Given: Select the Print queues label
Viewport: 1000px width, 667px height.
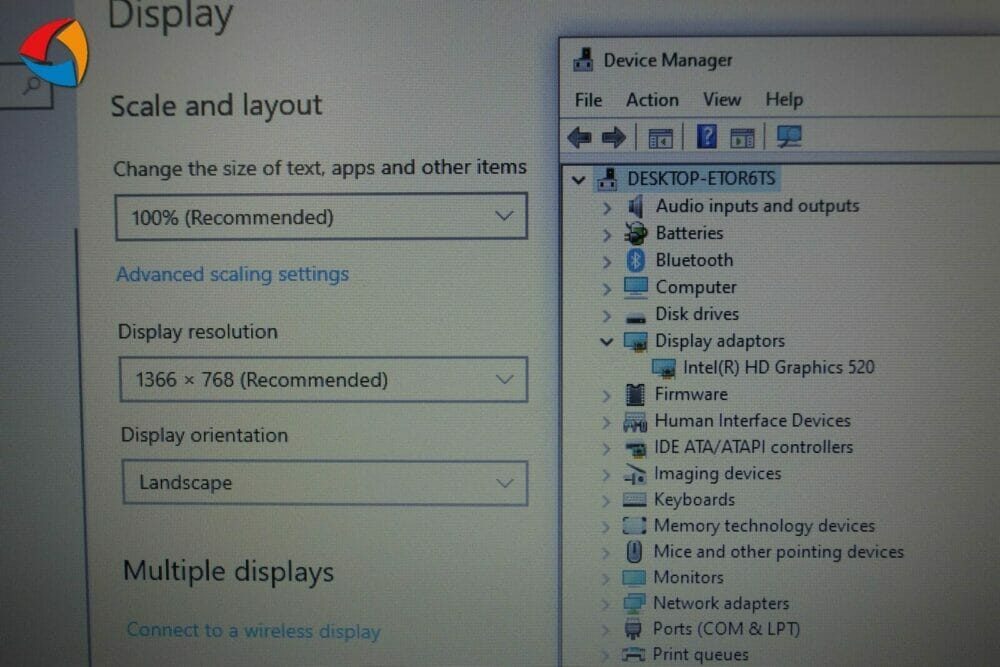Looking at the screenshot, I should (700, 654).
